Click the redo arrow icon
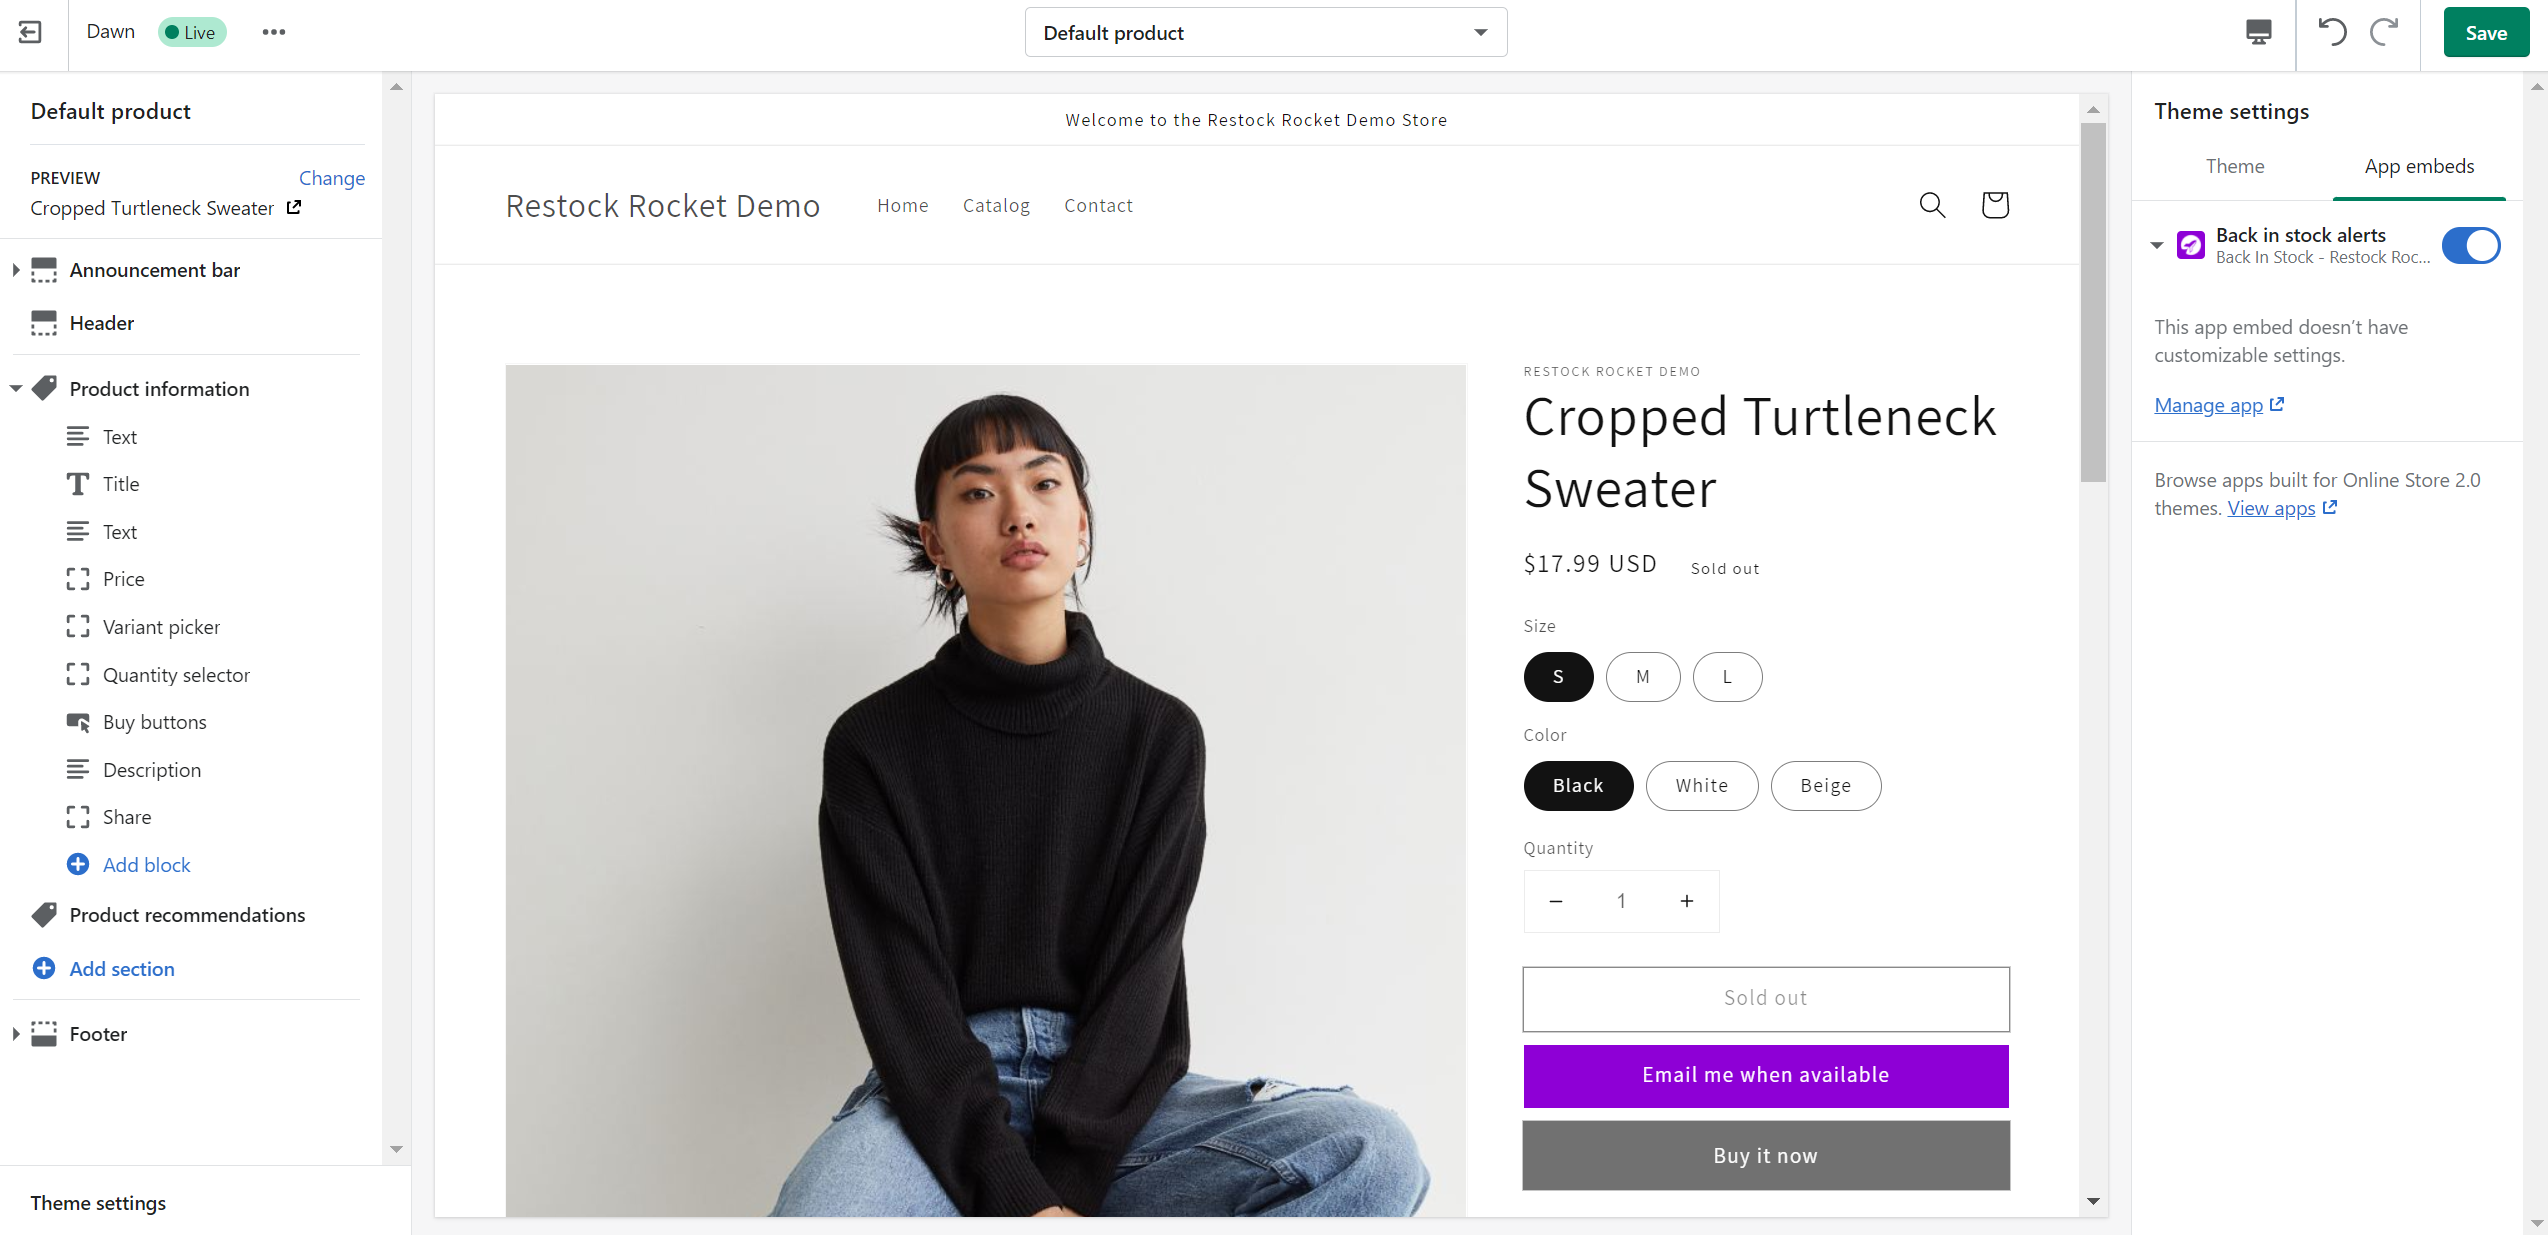 [x=2384, y=33]
